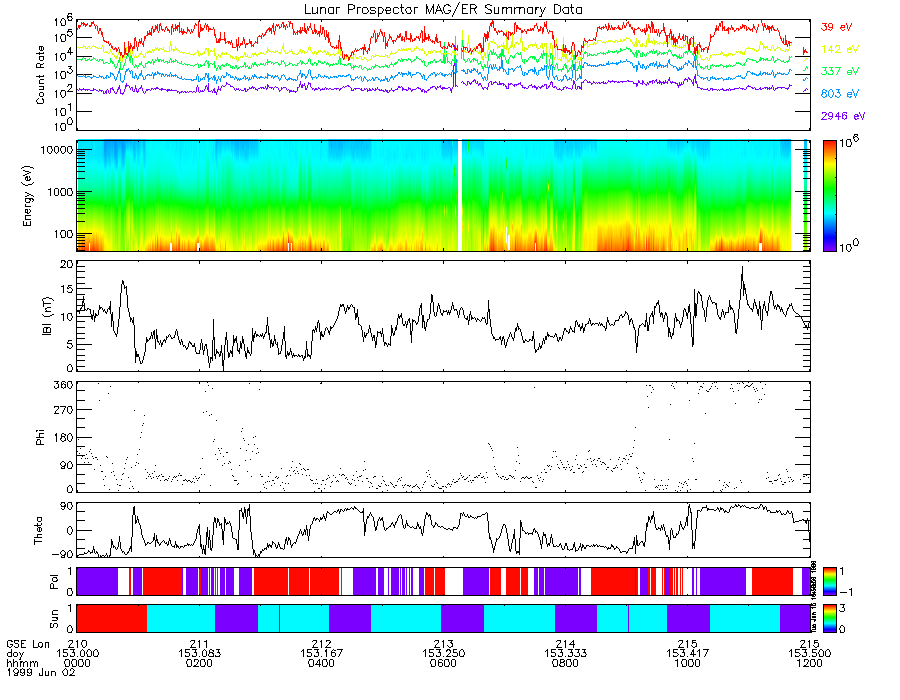Click the '|B| (nT)' axis label

47,316
